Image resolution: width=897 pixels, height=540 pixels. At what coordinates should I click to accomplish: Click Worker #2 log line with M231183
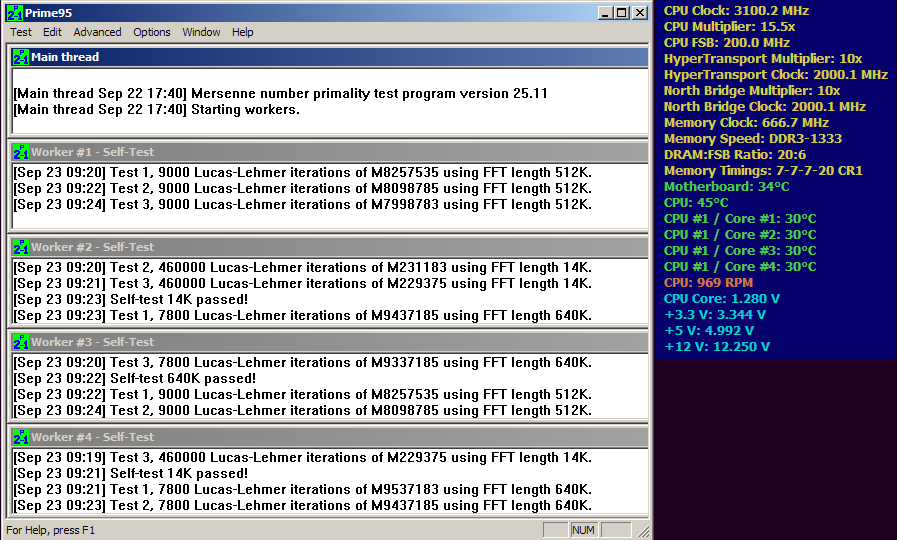[303, 267]
